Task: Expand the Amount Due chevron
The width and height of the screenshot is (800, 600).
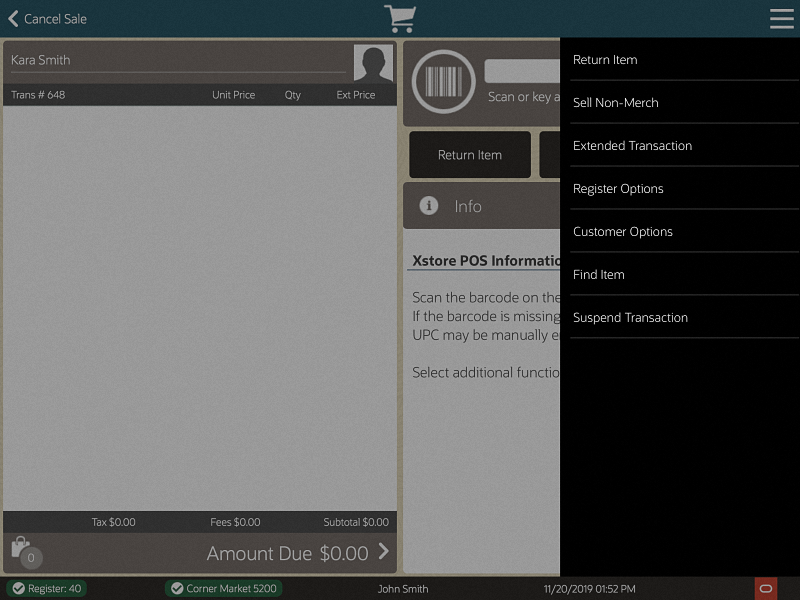Action: tap(384, 551)
